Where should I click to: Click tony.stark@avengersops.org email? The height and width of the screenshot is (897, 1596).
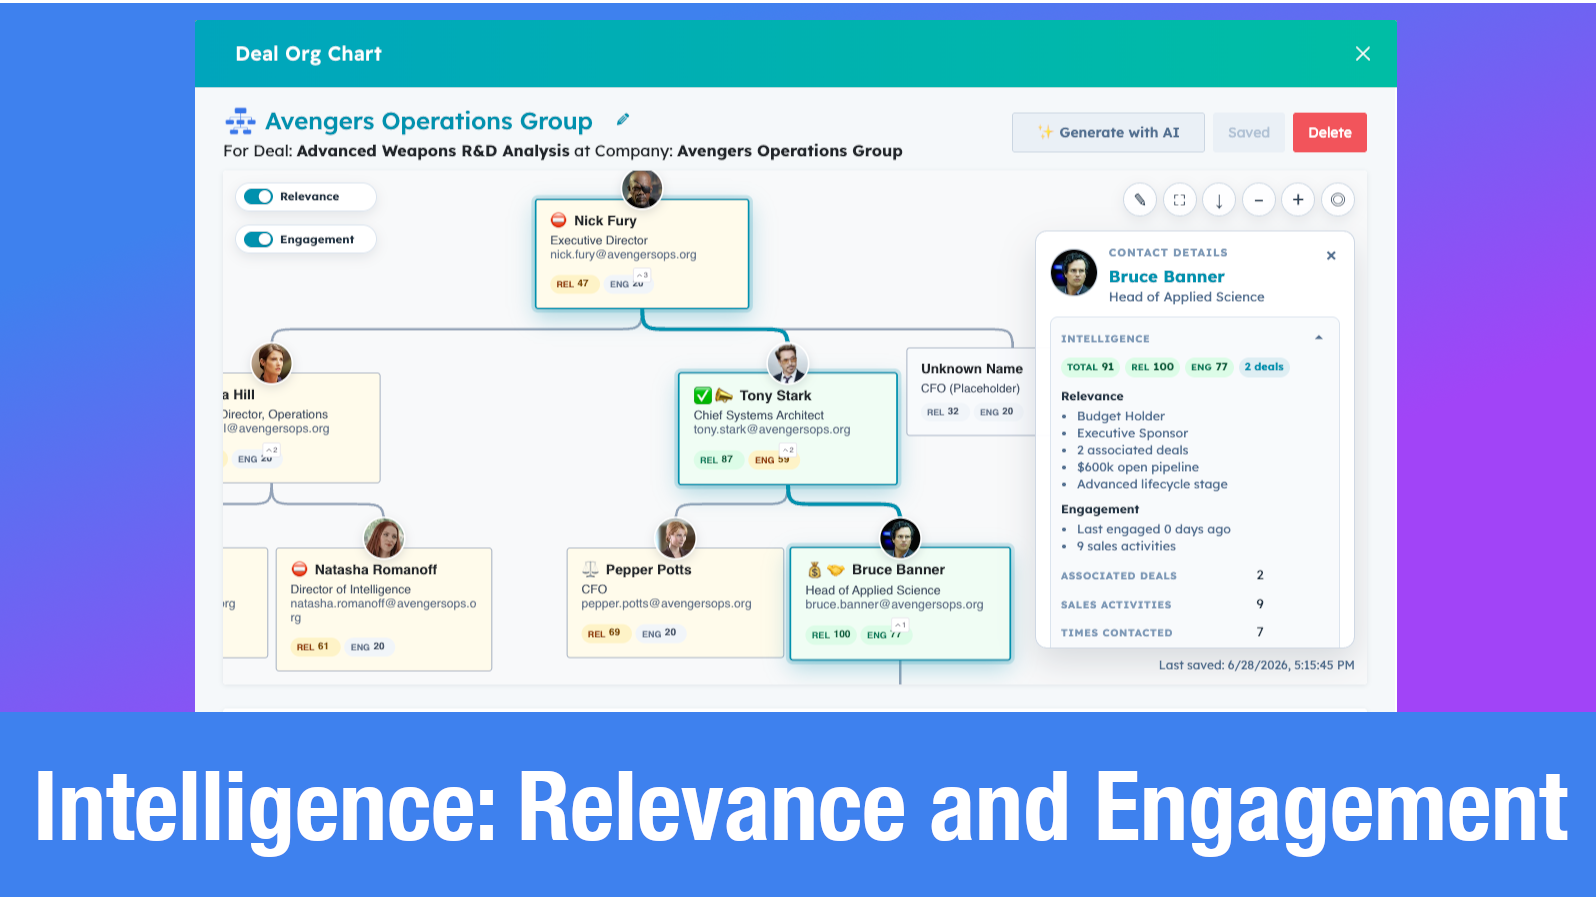click(772, 430)
